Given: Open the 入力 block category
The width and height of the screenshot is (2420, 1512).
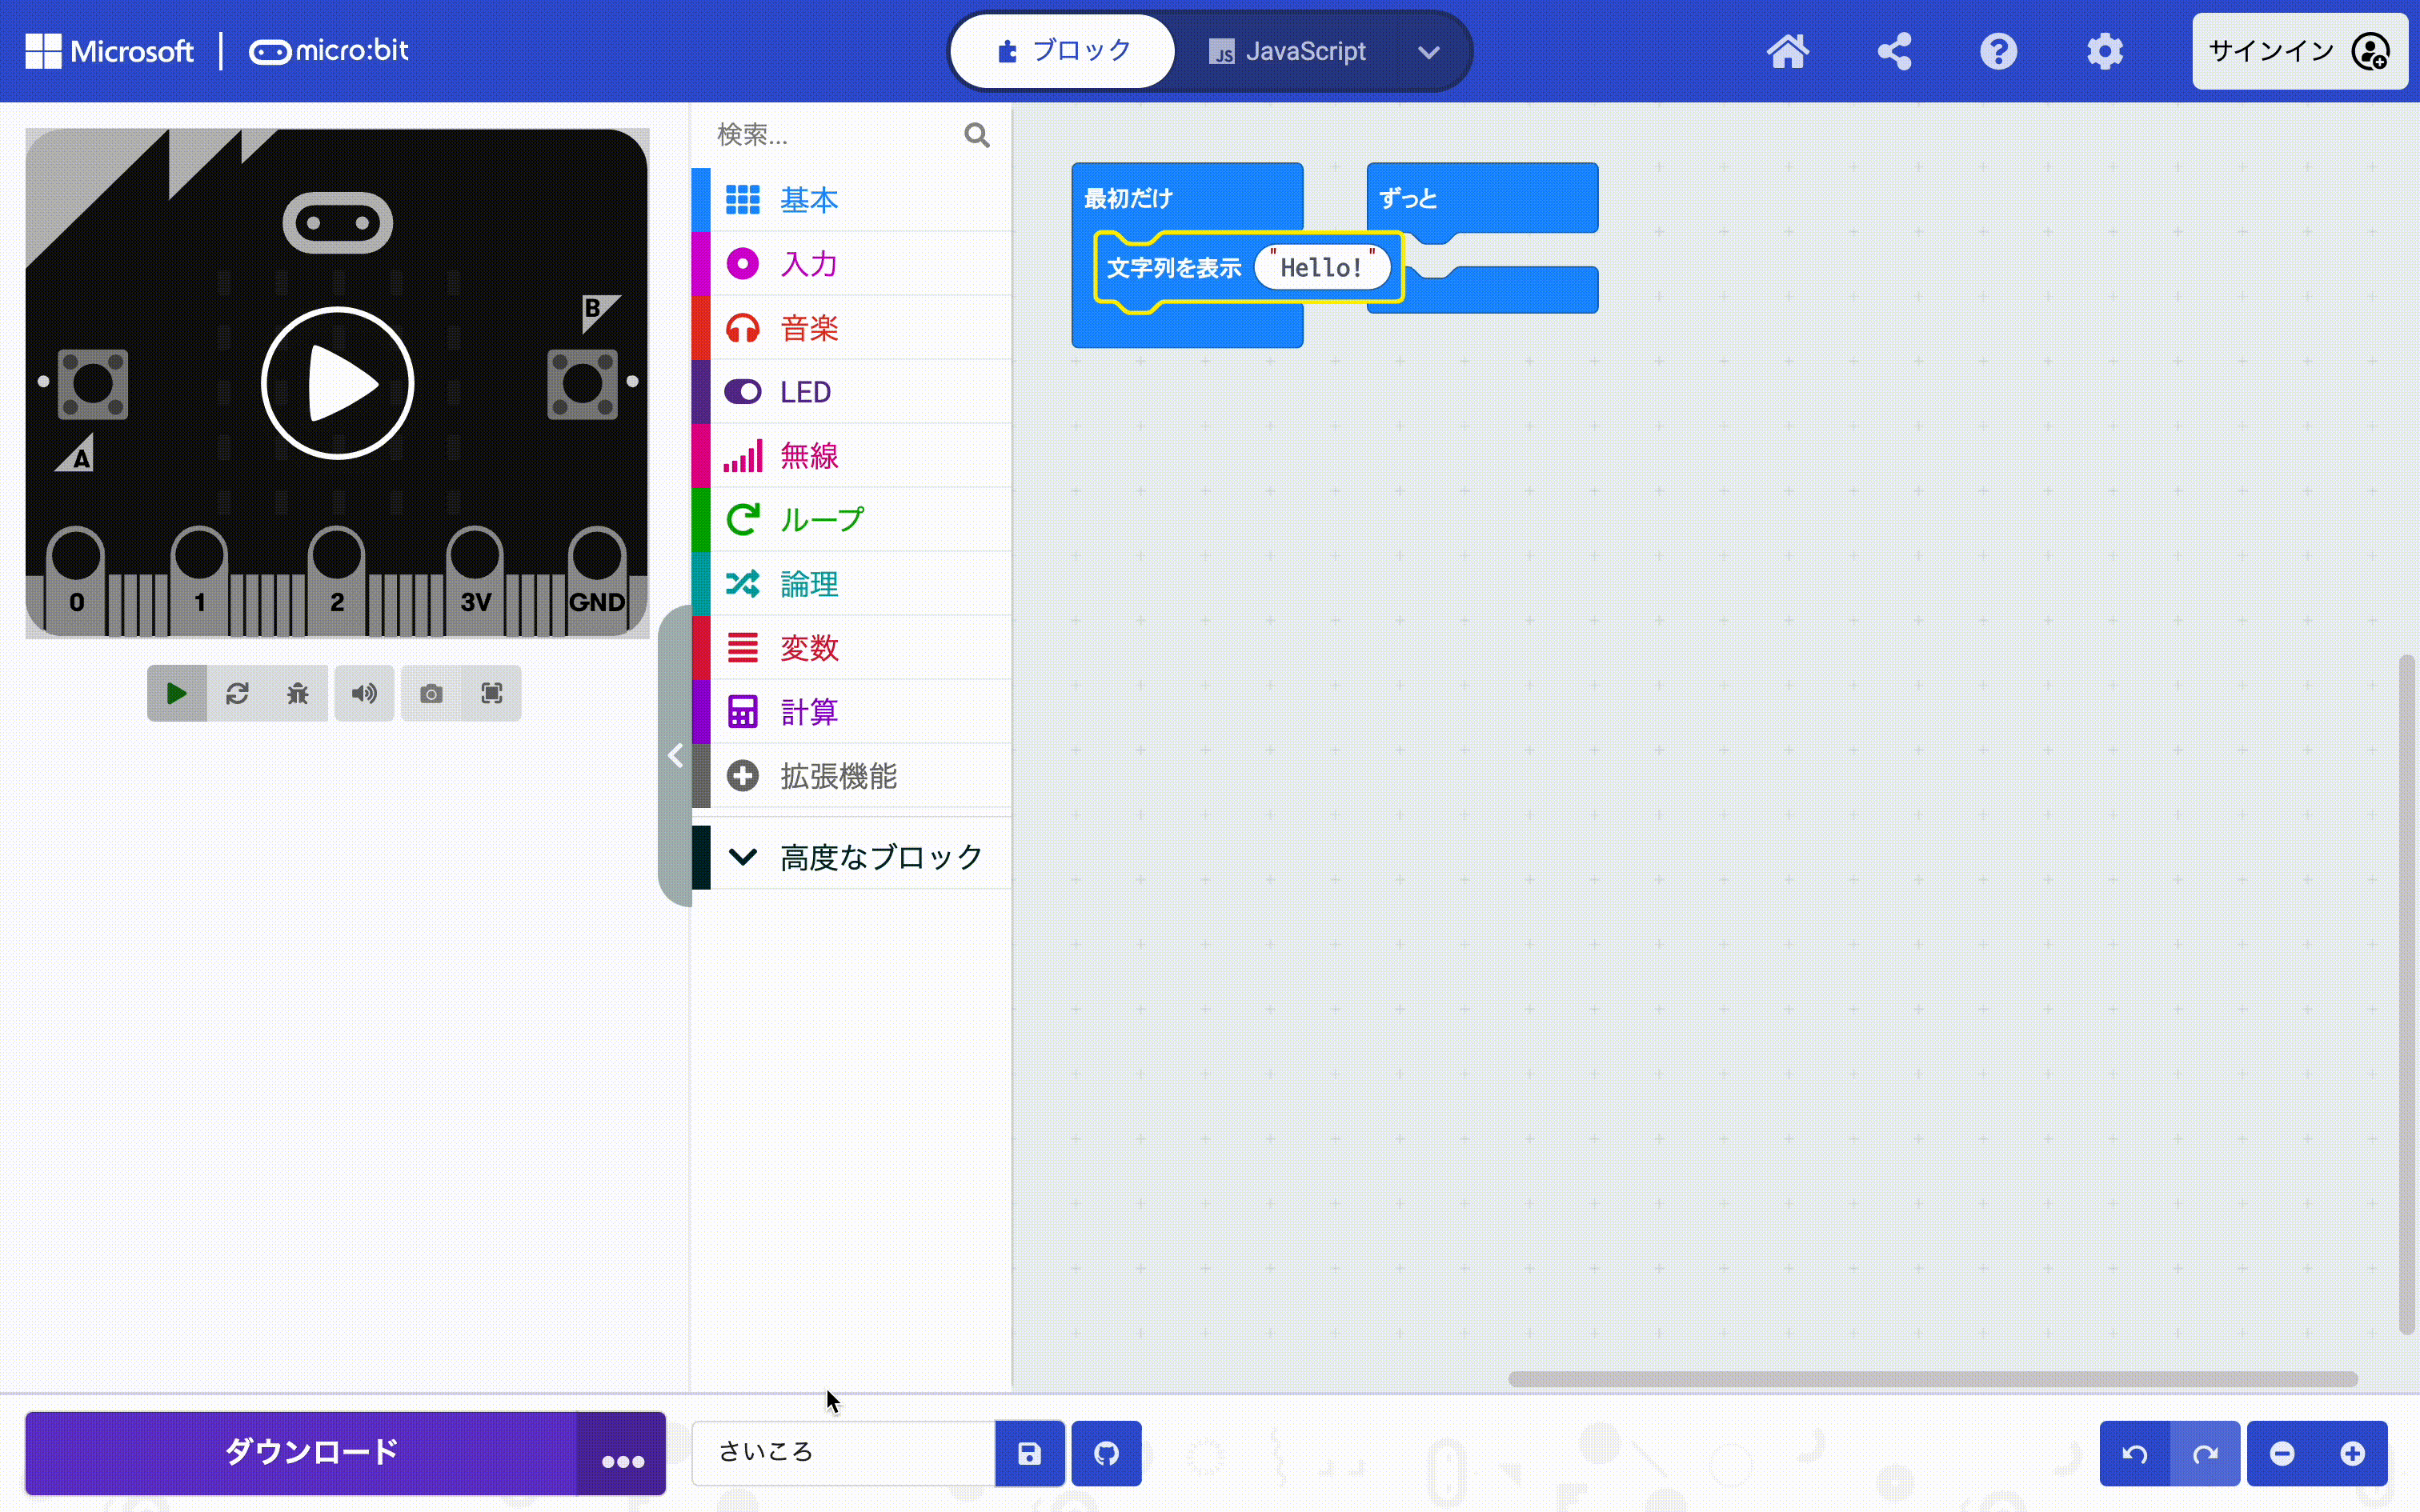Looking at the screenshot, I should coord(852,264).
